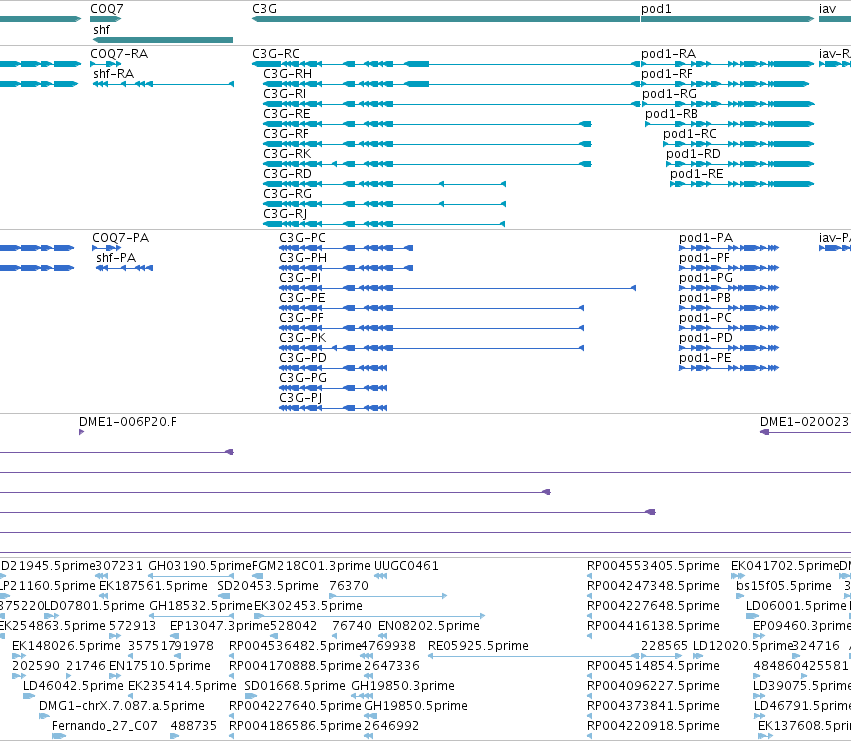Select transcript C3G-RH

point(288,74)
